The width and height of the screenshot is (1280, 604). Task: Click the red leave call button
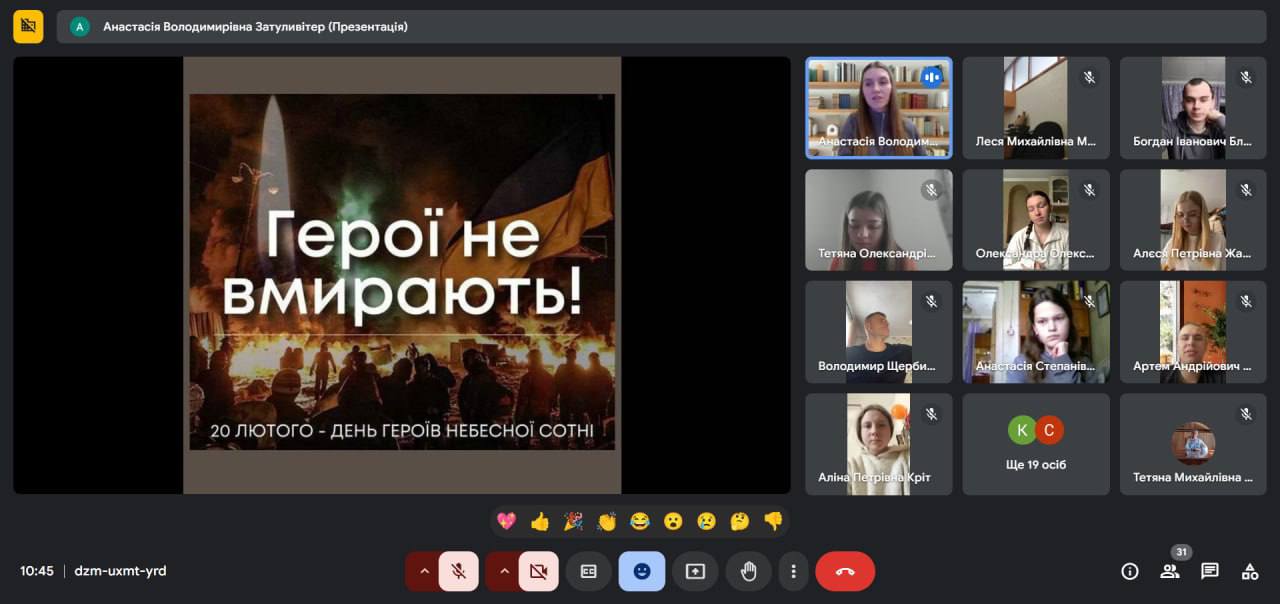point(845,571)
